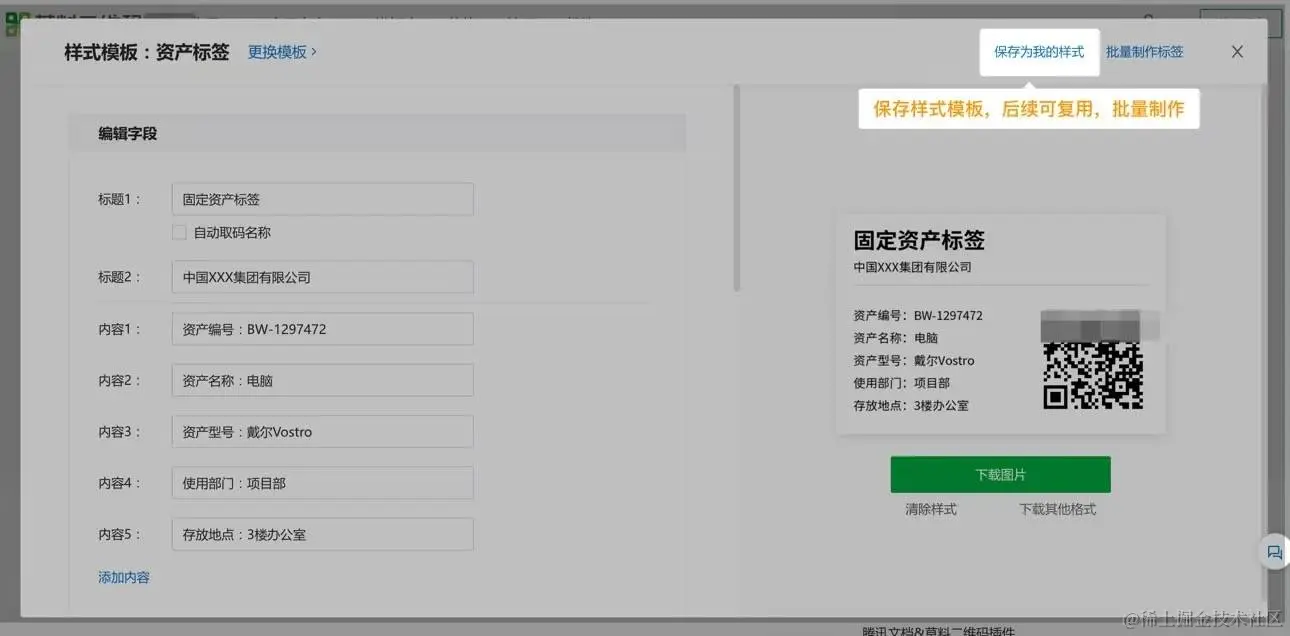The image size is (1290, 636).
Task: Click 资产名称：电脑 text in preview
Action: click(x=895, y=338)
